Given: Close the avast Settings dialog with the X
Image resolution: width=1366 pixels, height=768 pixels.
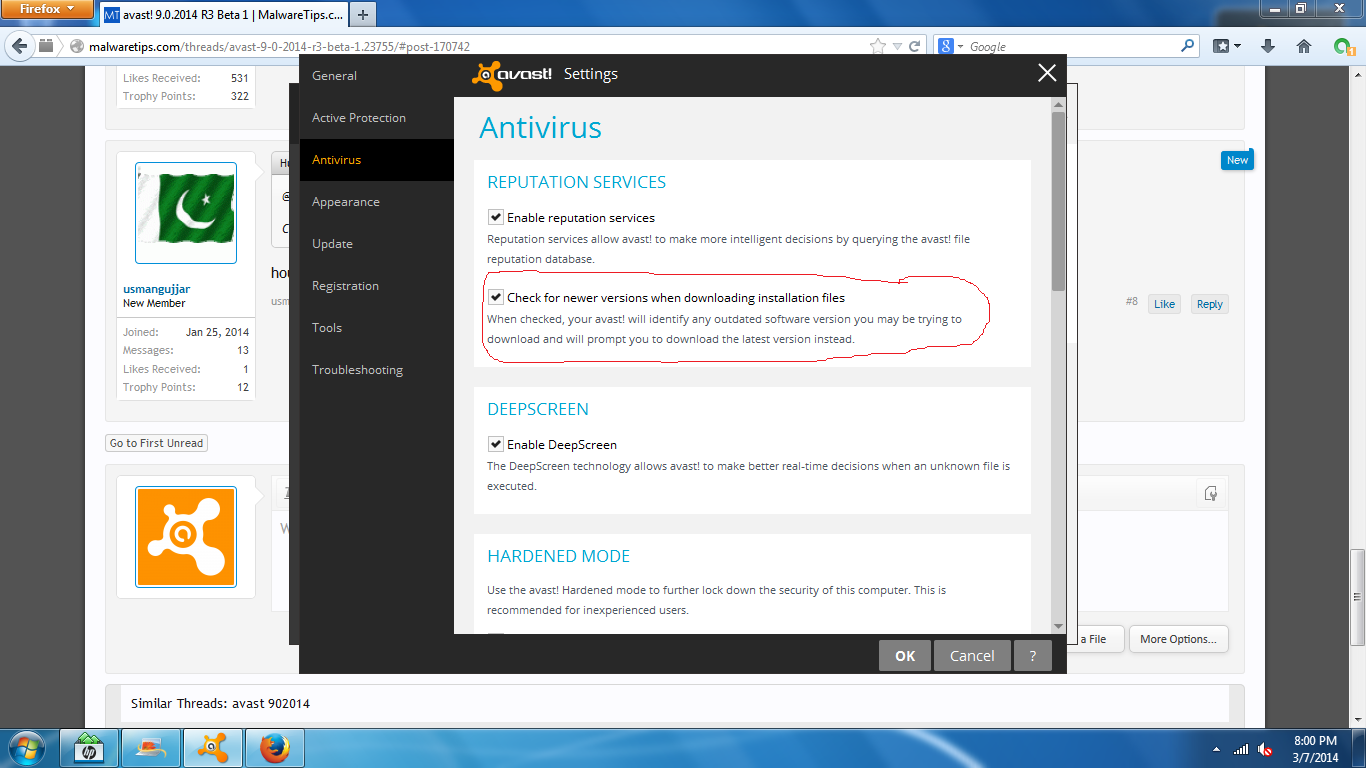Looking at the screenshot, I should (1047, 73).
